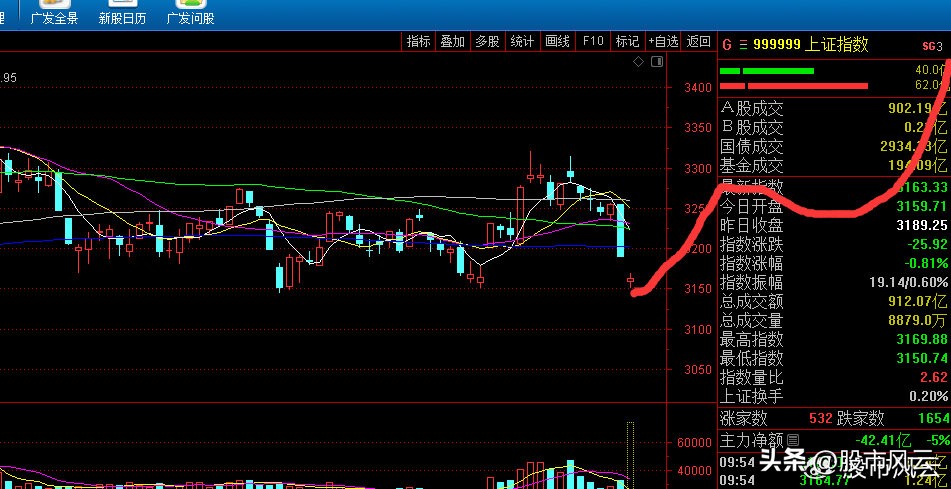Click the 3150 price axis label

click(696, 289)
